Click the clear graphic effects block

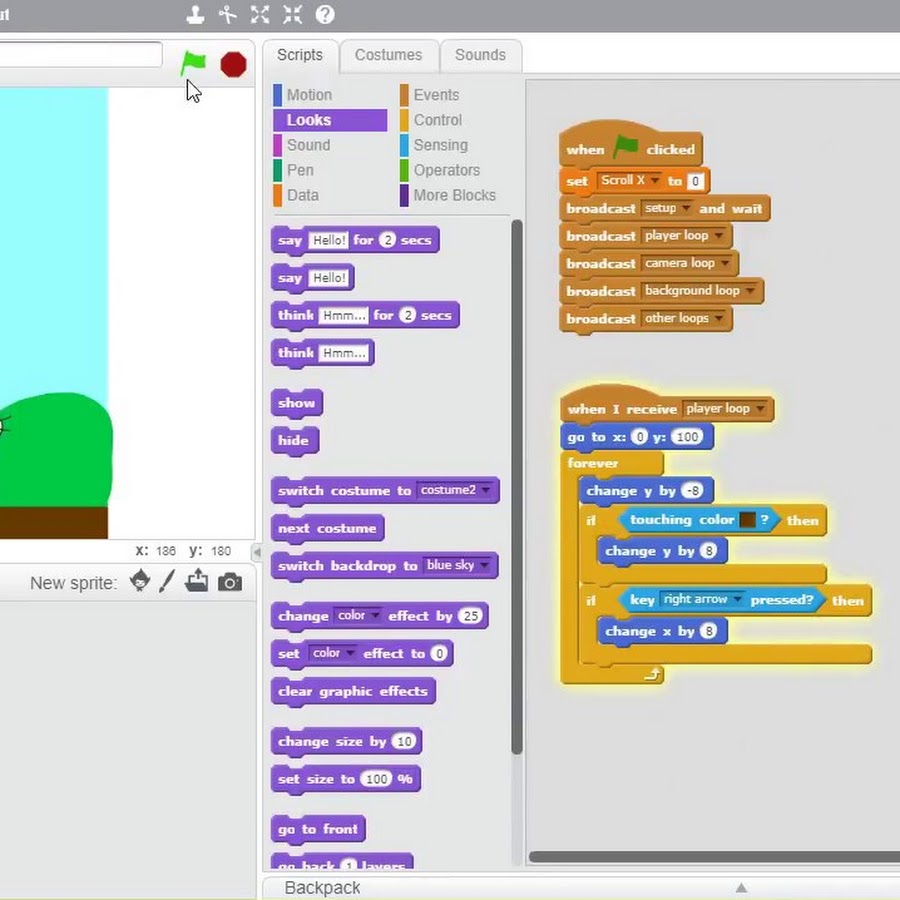pyautogui.click(x=353, y=692)
